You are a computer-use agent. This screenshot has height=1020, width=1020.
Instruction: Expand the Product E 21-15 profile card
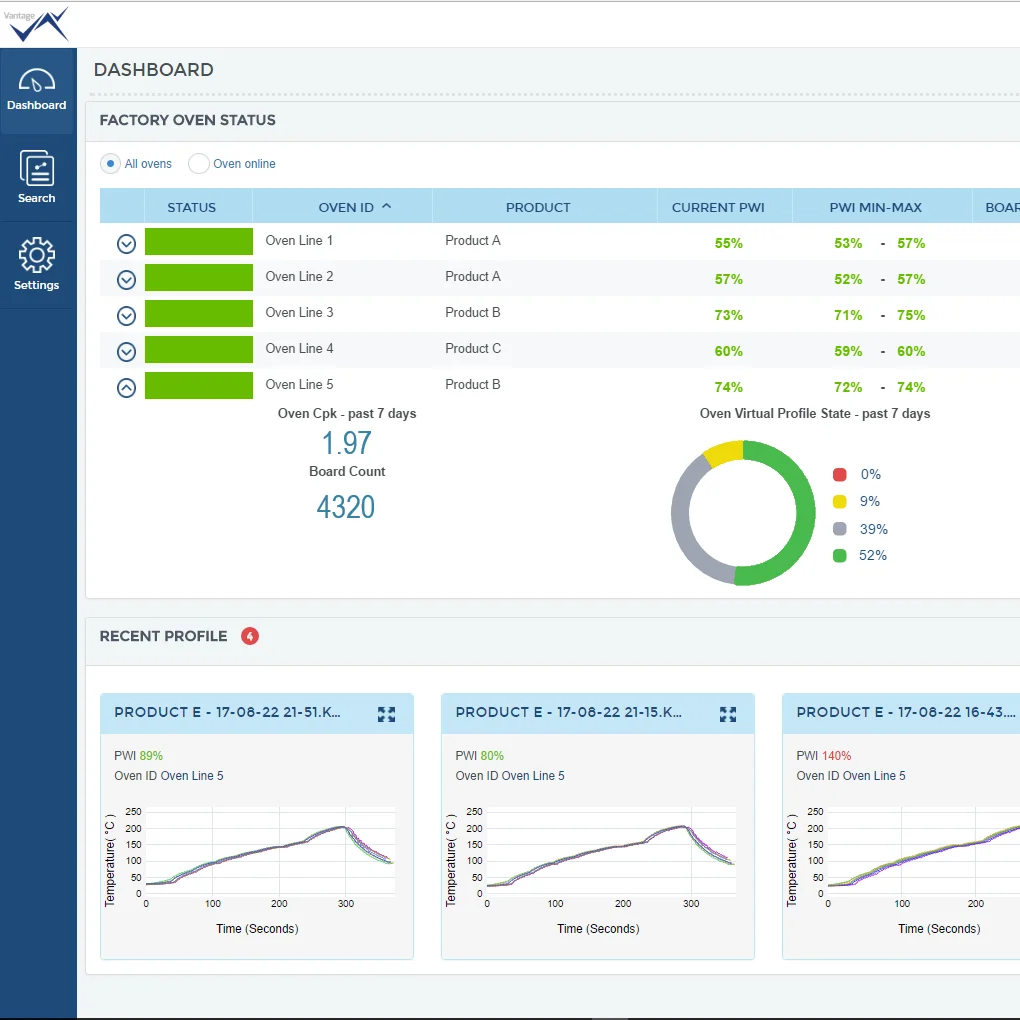(728, 714)
